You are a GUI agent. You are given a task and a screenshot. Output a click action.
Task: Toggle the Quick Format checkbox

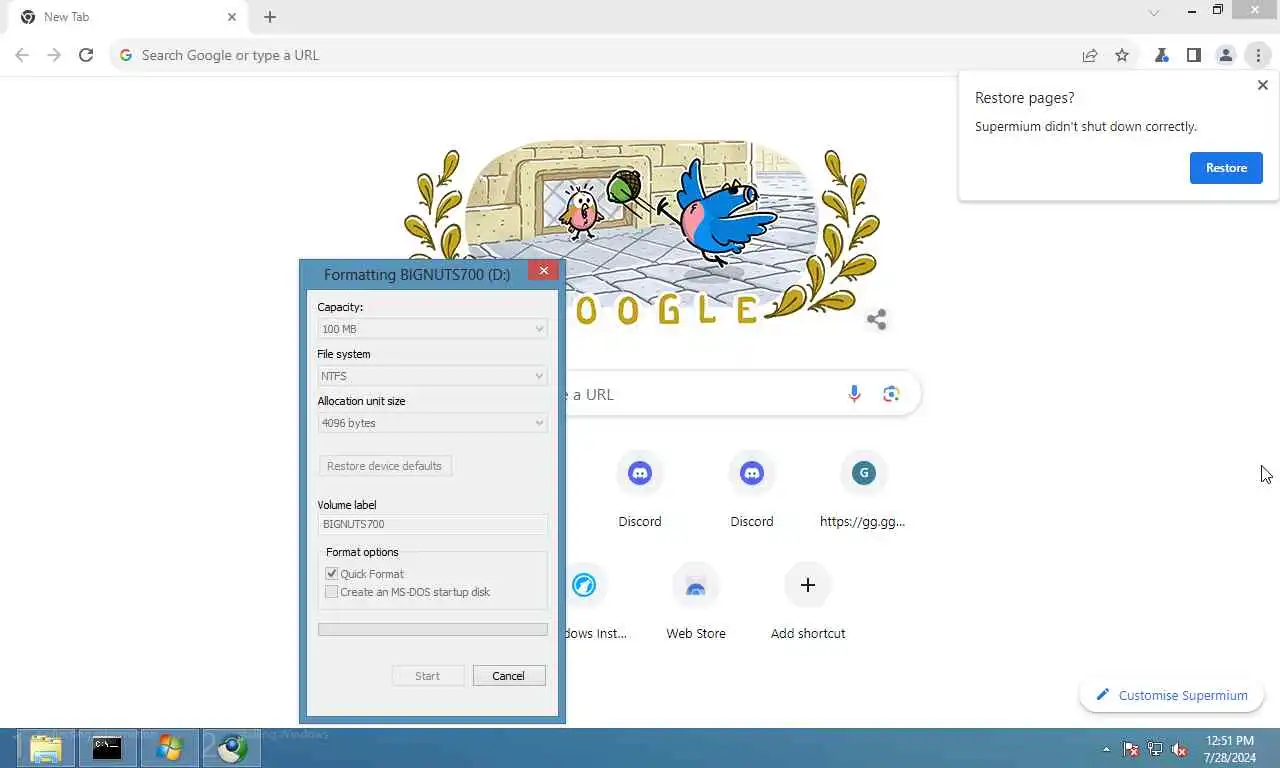[332, 574]
